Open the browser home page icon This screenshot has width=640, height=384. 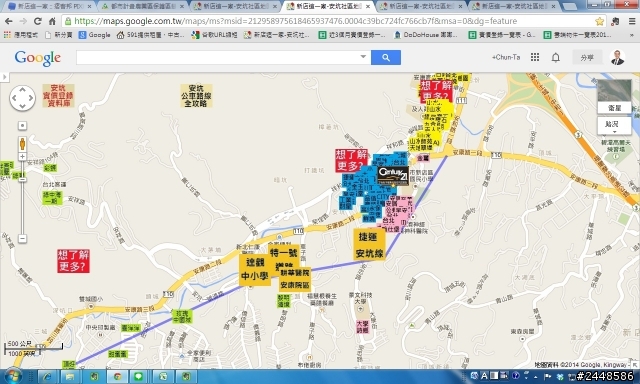52,21
